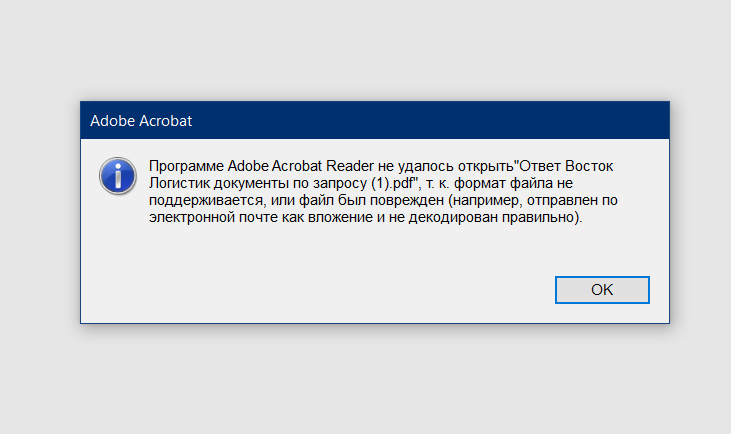The height and width of the screenshot is (434, 731).
Task: Select the words "Adobe Acrobat Reader" in the message
Action: pyautogui.click(x=301, y=166)
